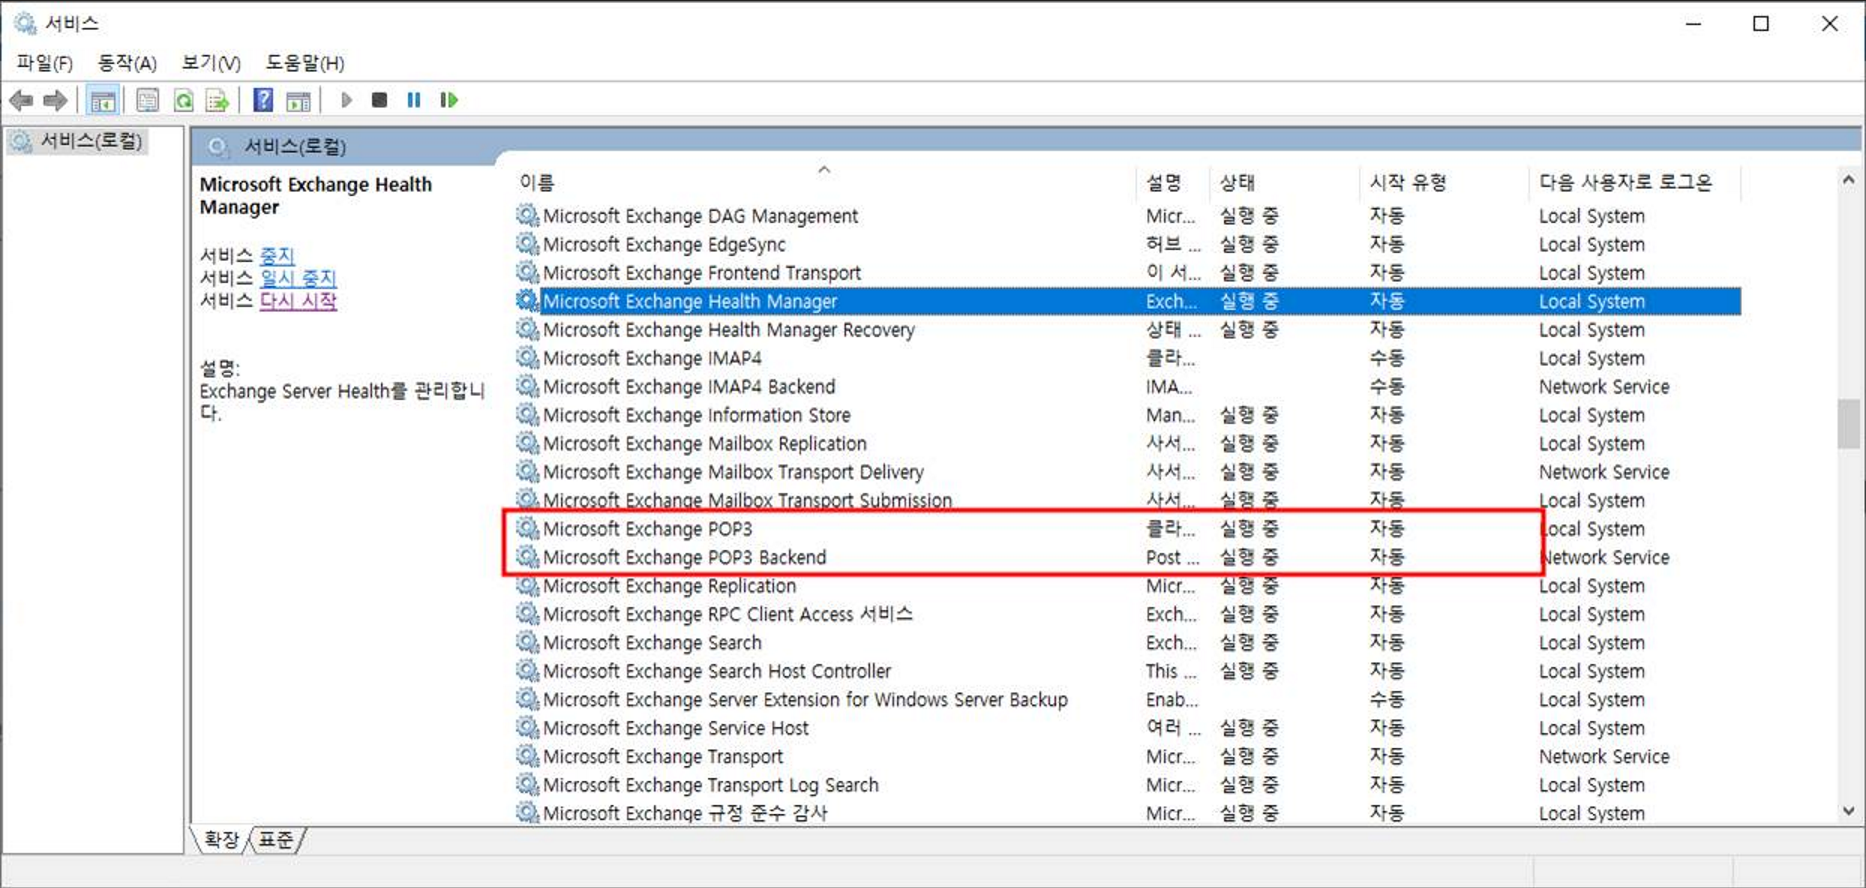Sort by the 시작 유형 column header
Screen dimensions: 1866x888
1446,182
